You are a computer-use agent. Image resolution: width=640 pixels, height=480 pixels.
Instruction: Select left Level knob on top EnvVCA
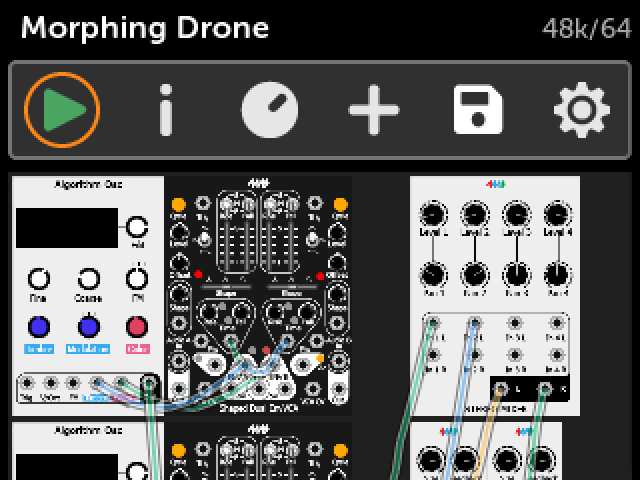(179, 232)
